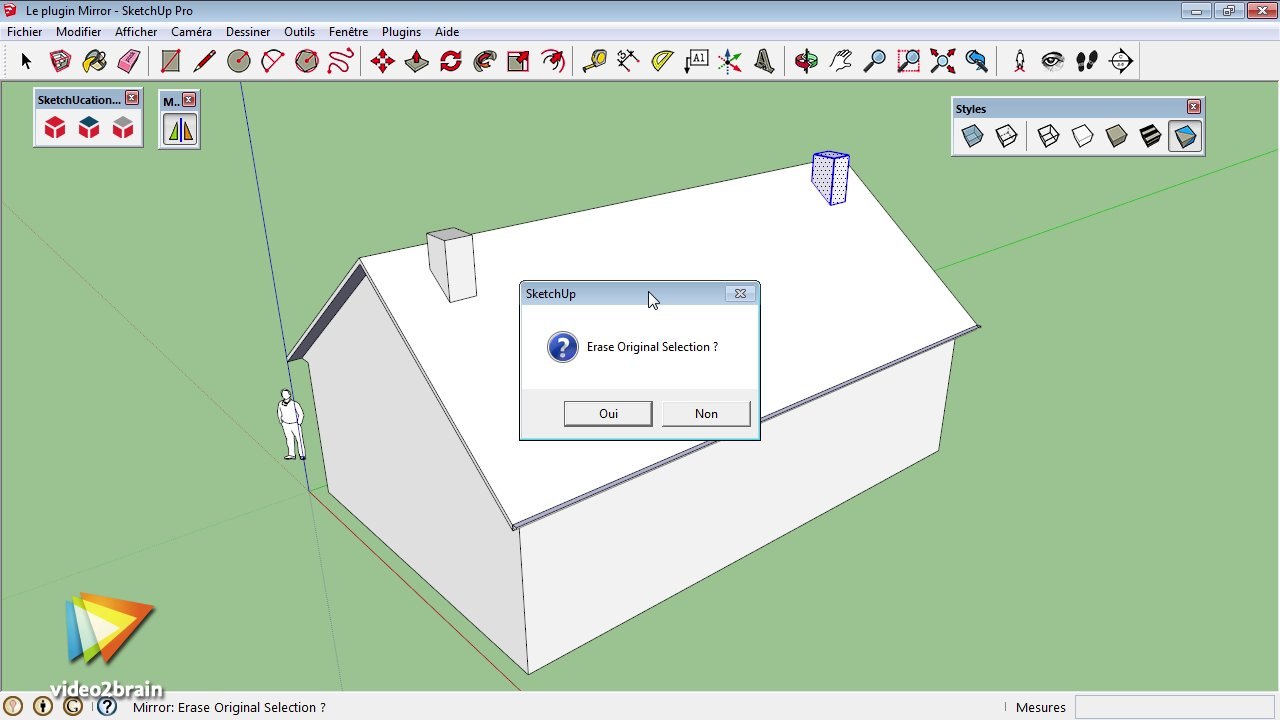Choose the Paint Bucket tool
The width and height of the screenshot is (1280, 720).
94,61
